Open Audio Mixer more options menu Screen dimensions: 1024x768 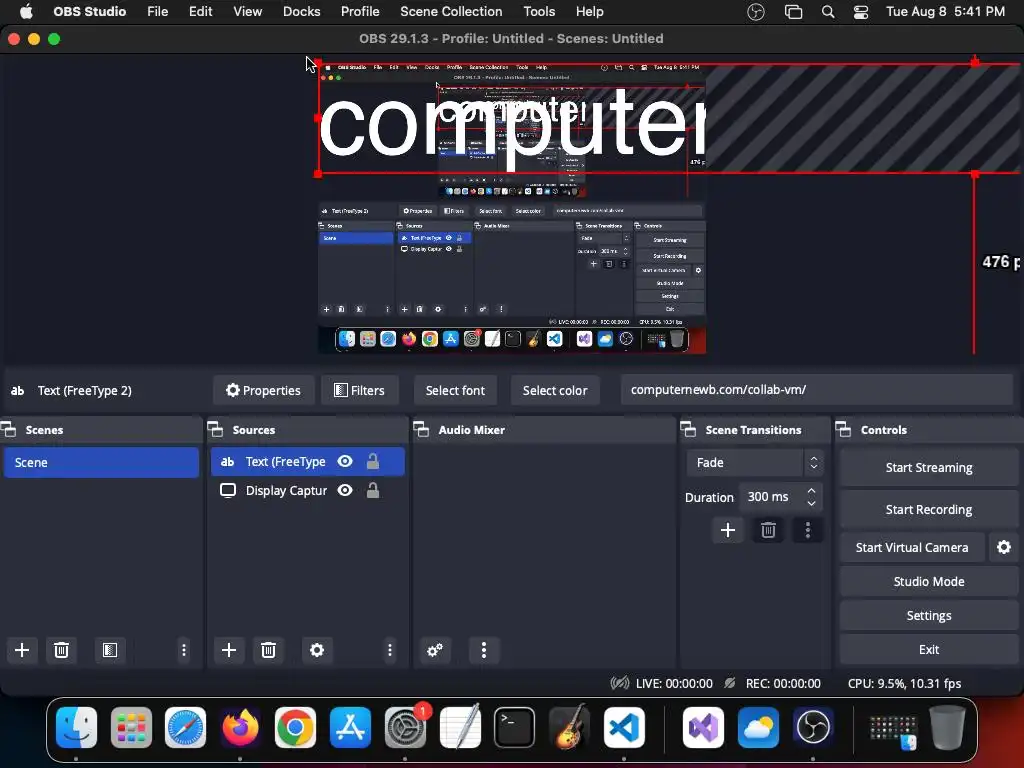[484, 650]
